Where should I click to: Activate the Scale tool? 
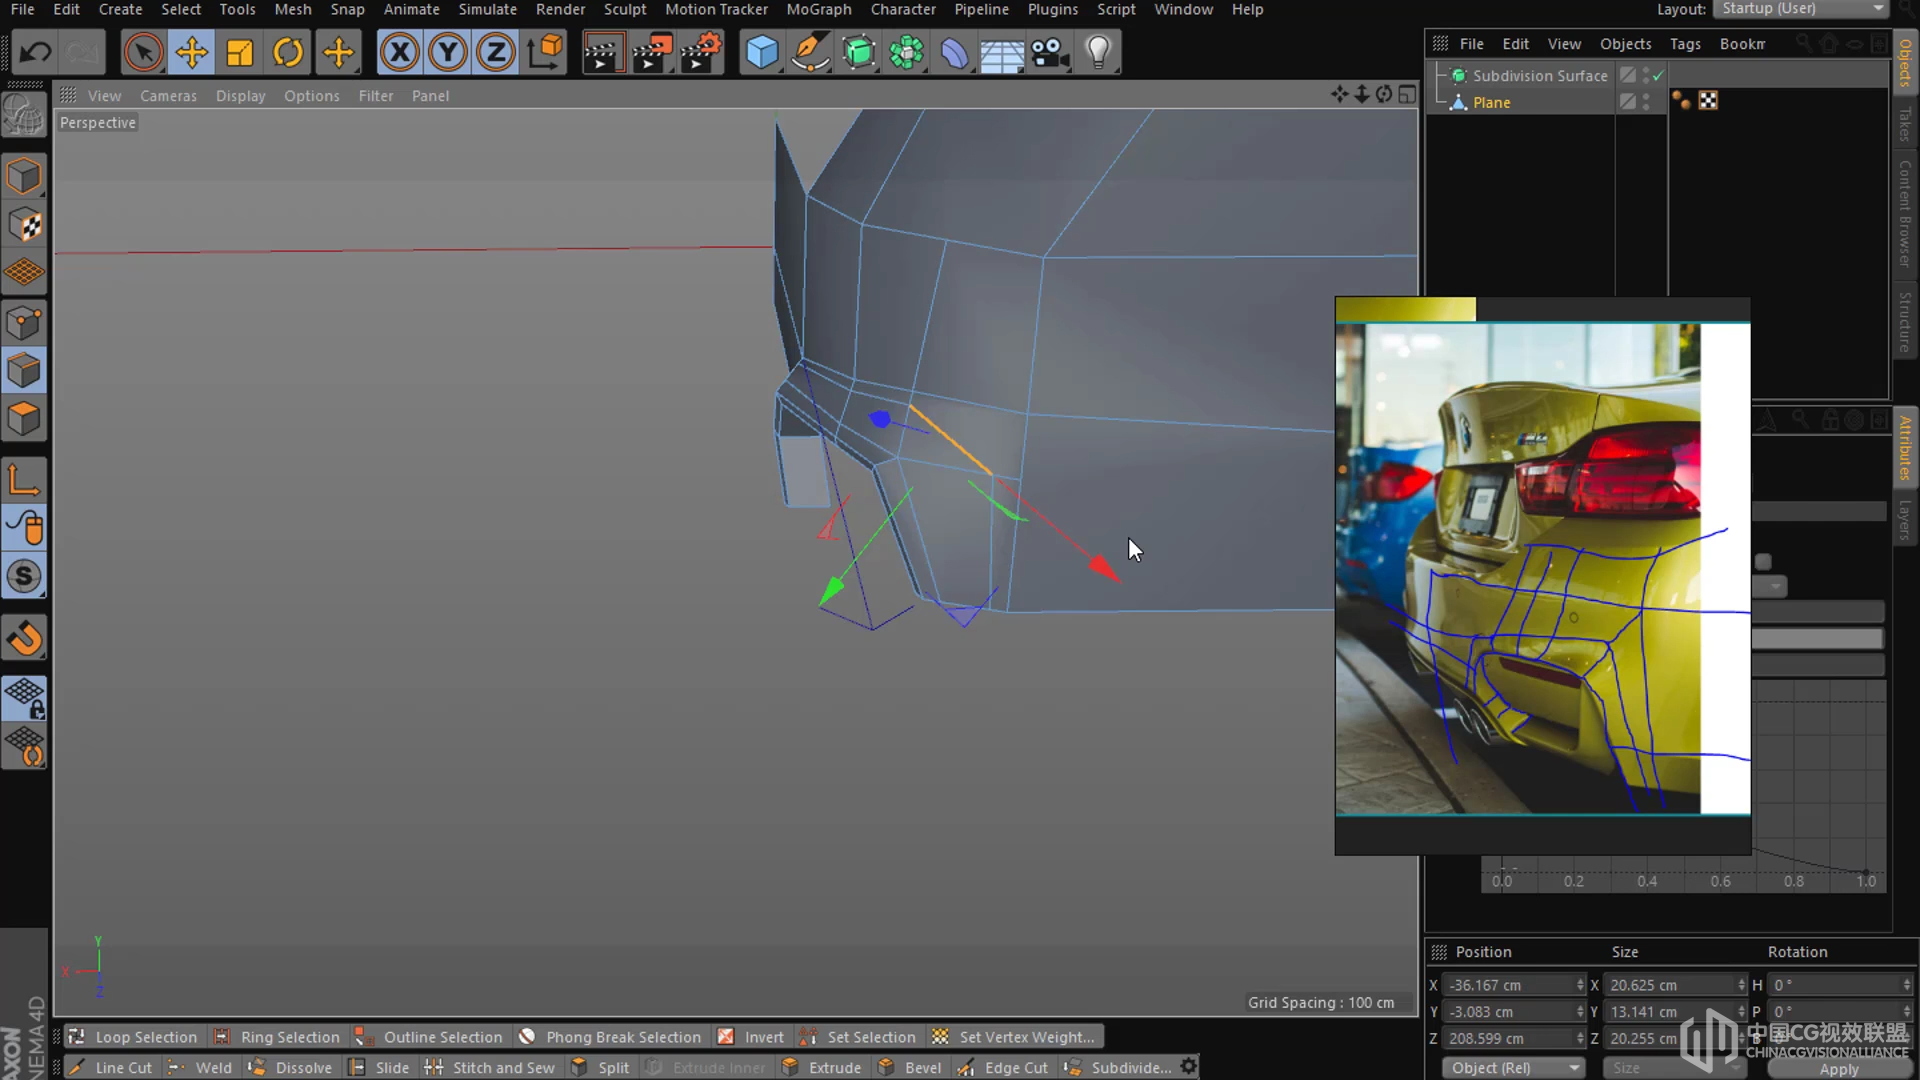click(x=240, y=52)
